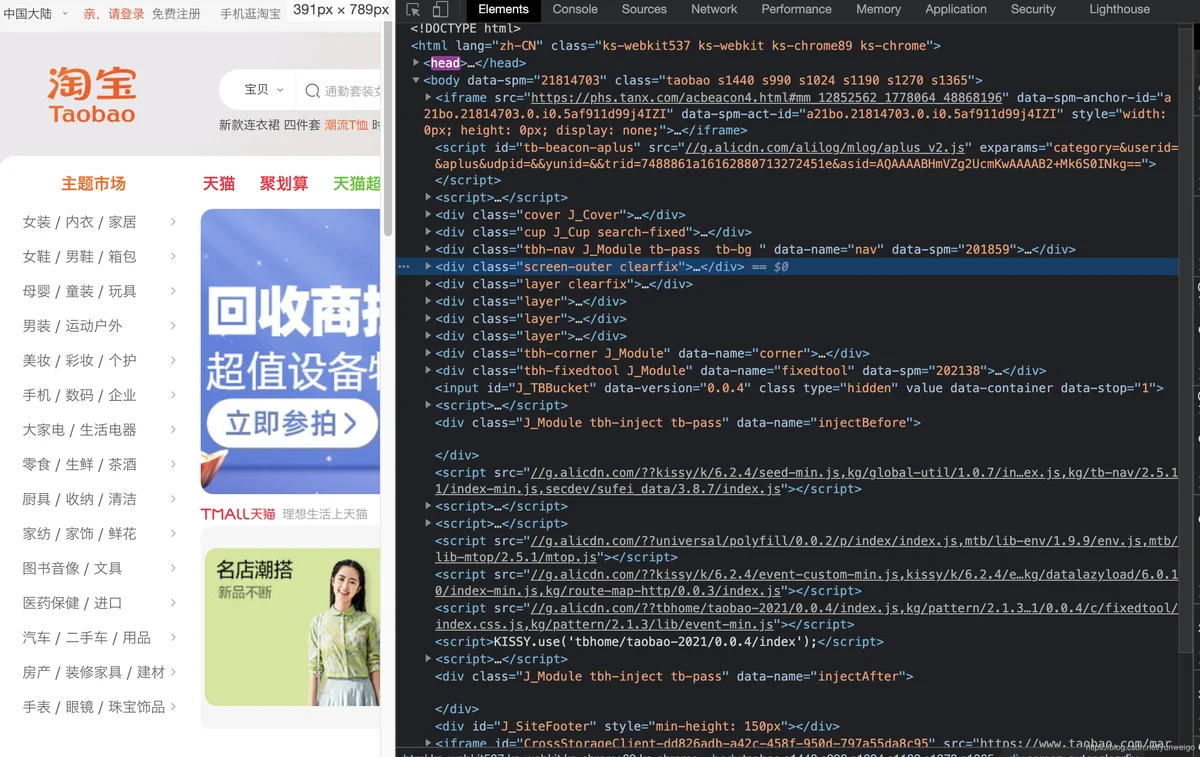The width and height of the screenshot is (1200, 757).
Task: Expand the screen-outer clearfix div
Action: [x=428, y=267]
